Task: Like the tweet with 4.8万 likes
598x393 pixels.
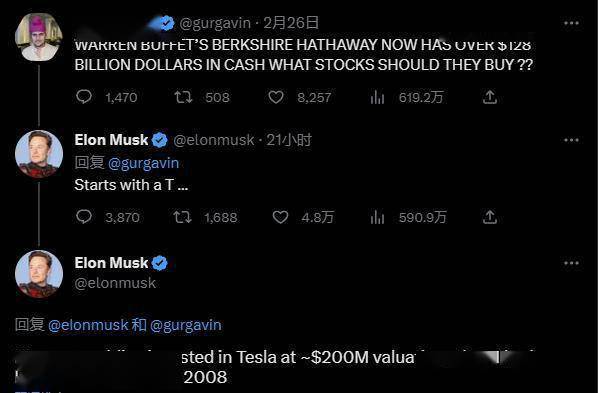Action: 280,217
